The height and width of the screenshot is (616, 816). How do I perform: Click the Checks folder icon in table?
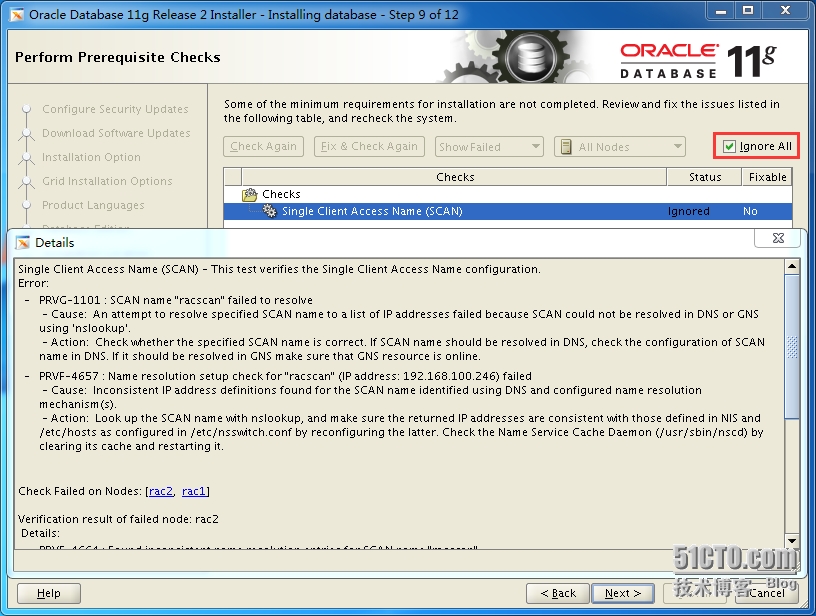pyautogui.click(x=250, y=195)
